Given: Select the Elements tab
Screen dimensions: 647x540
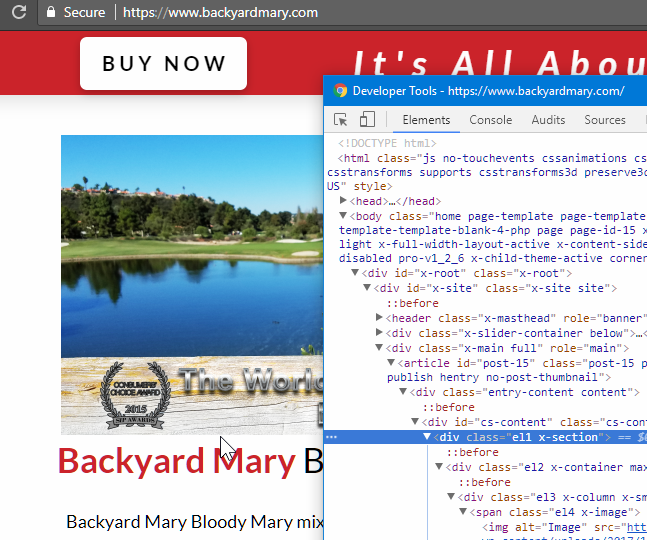Looking at the screenshot, I should pyautogui.click(x=426, y=120).
